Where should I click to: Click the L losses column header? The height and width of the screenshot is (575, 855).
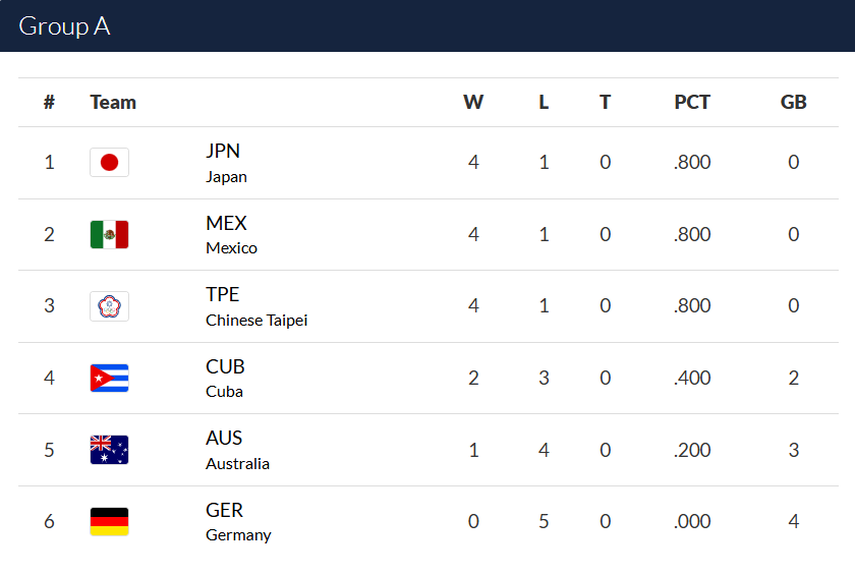(544, 102)
